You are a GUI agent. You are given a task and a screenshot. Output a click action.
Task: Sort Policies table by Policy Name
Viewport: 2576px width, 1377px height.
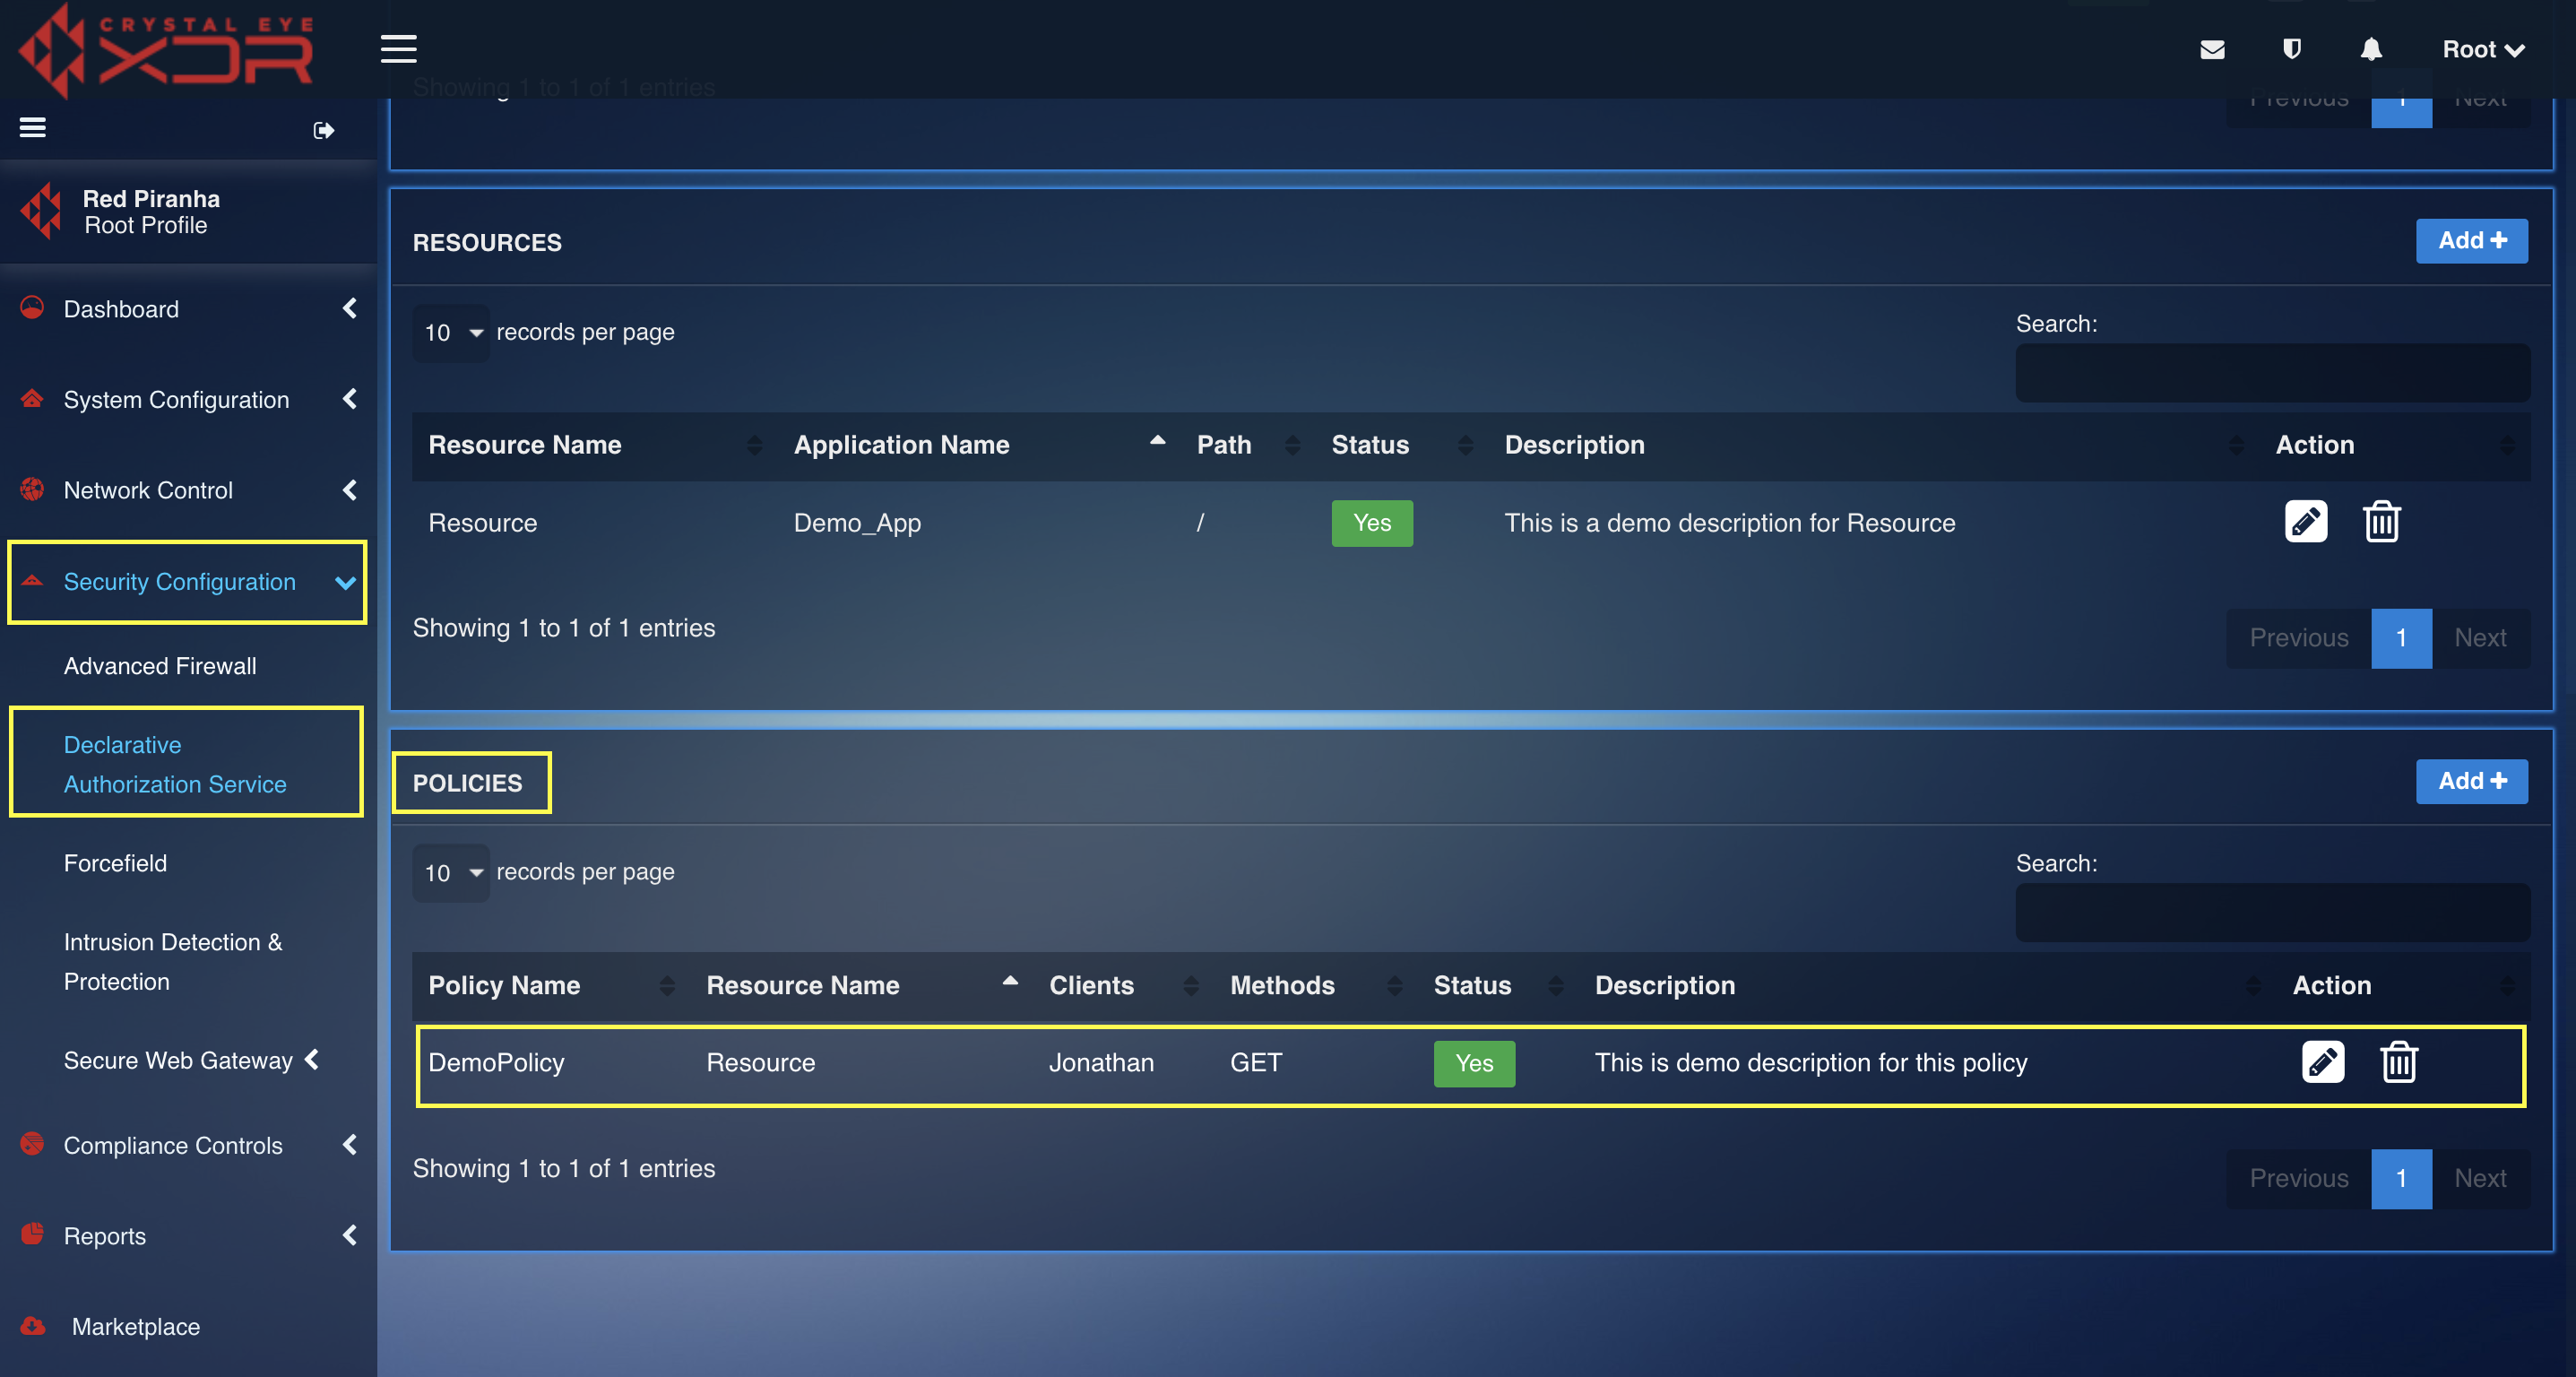[x=551, y=985]
